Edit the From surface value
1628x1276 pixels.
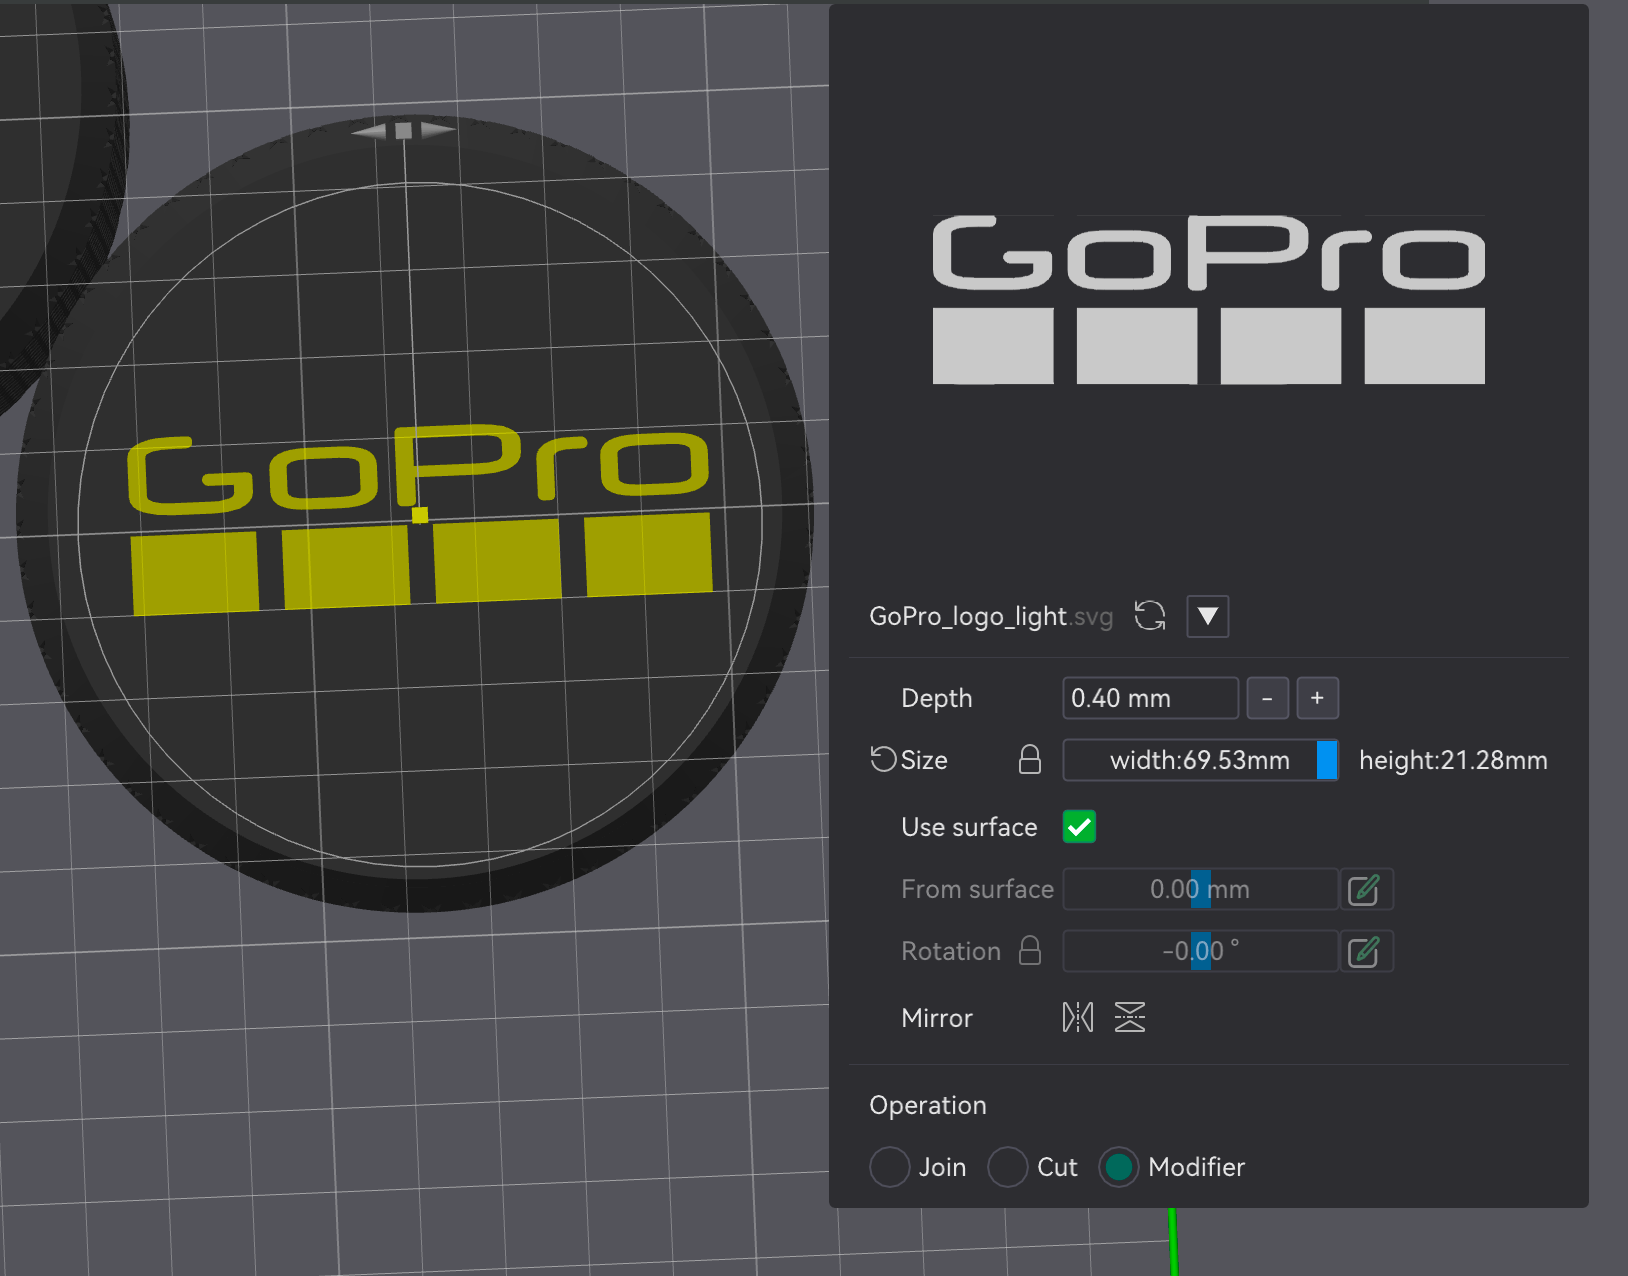coord(1364,890)
